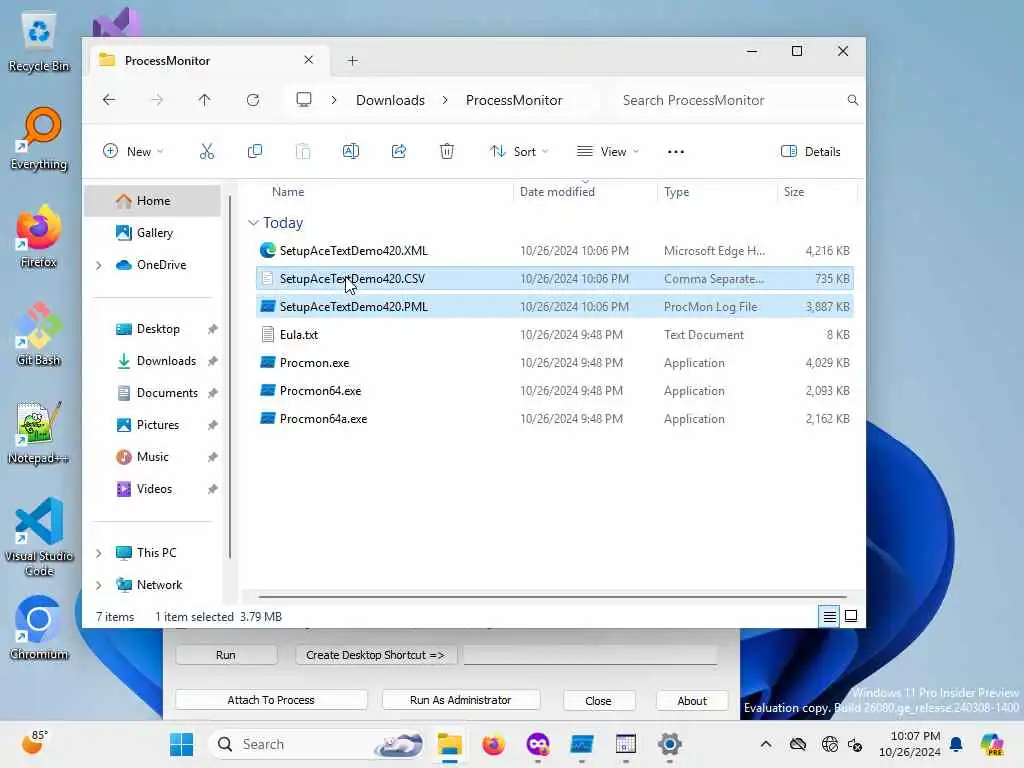This screenshot has width=1024, height=768.
Task: Click the PC monitor icon in address bar
Action: pos(304,100)
